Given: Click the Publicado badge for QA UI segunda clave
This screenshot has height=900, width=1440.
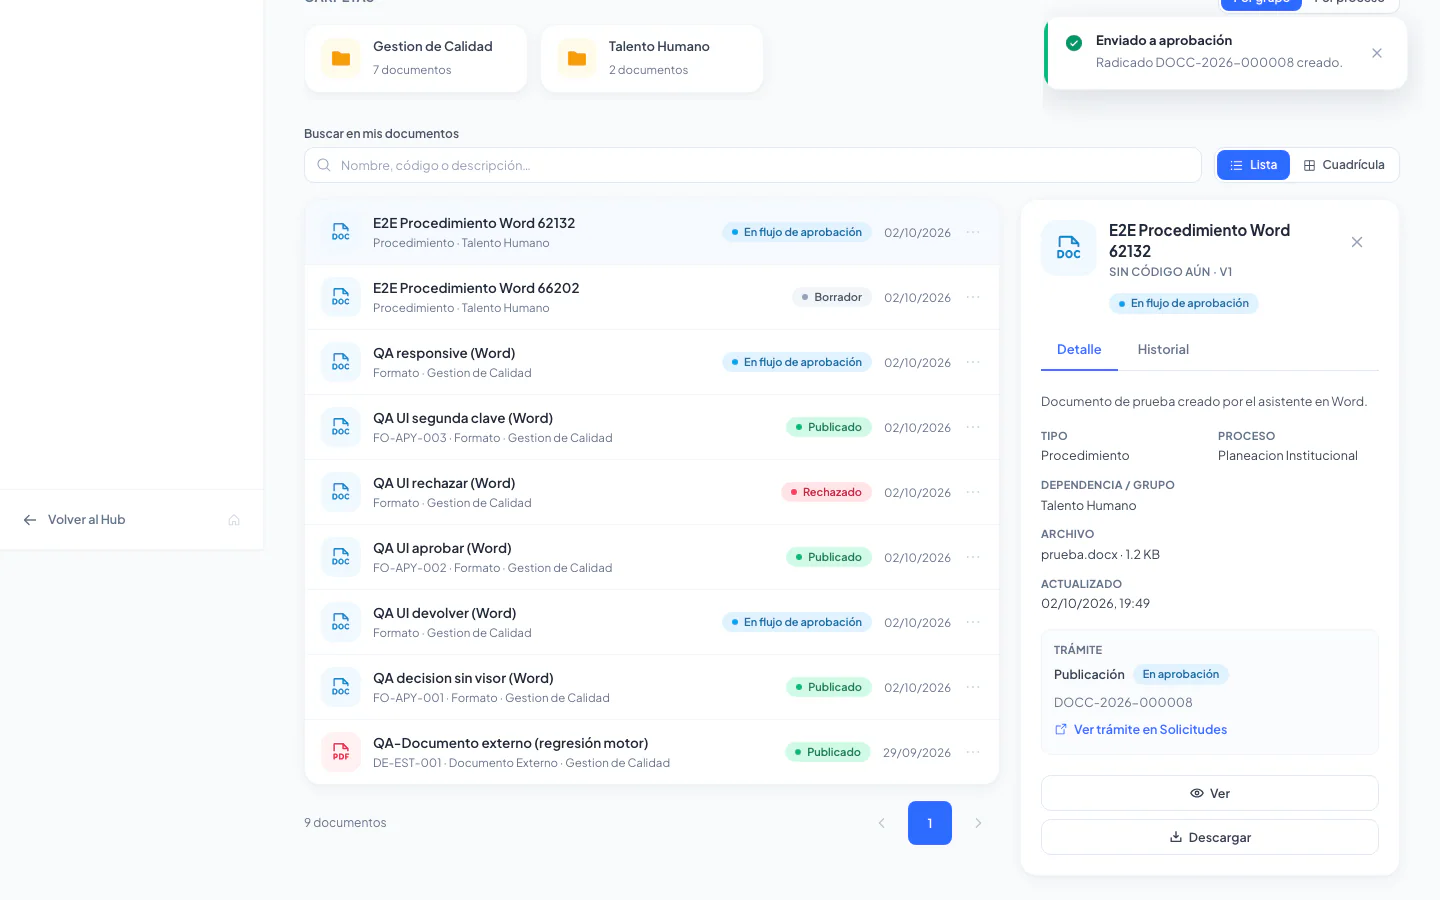Looking at the screenshot, I should click(829, 427).
